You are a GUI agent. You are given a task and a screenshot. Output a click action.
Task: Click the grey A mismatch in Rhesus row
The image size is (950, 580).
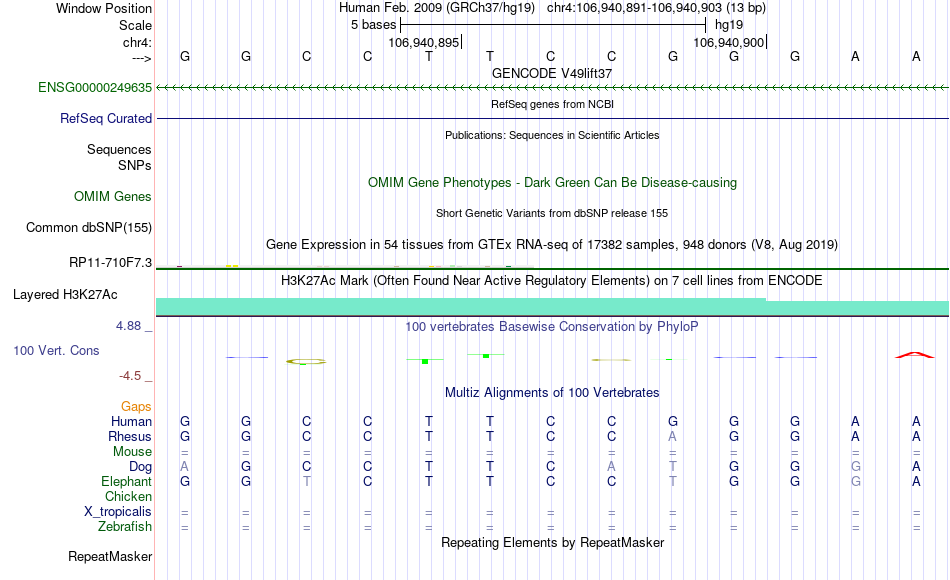coord(673,436)
